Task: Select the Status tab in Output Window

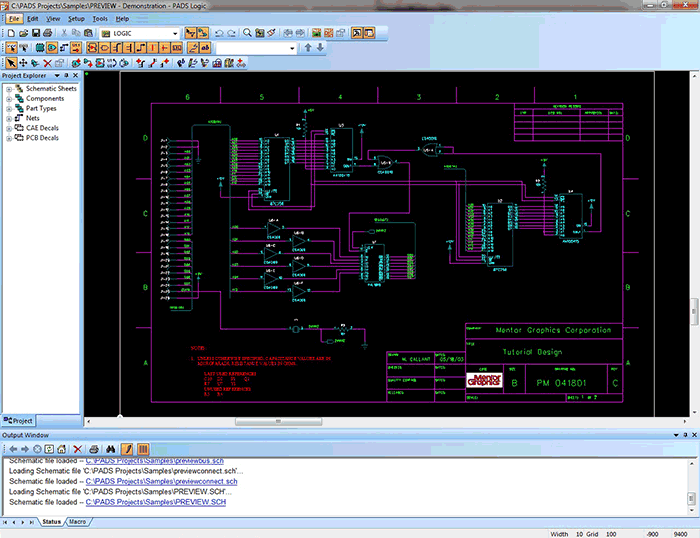Action: pyautogui.click(x=51, y=521)
